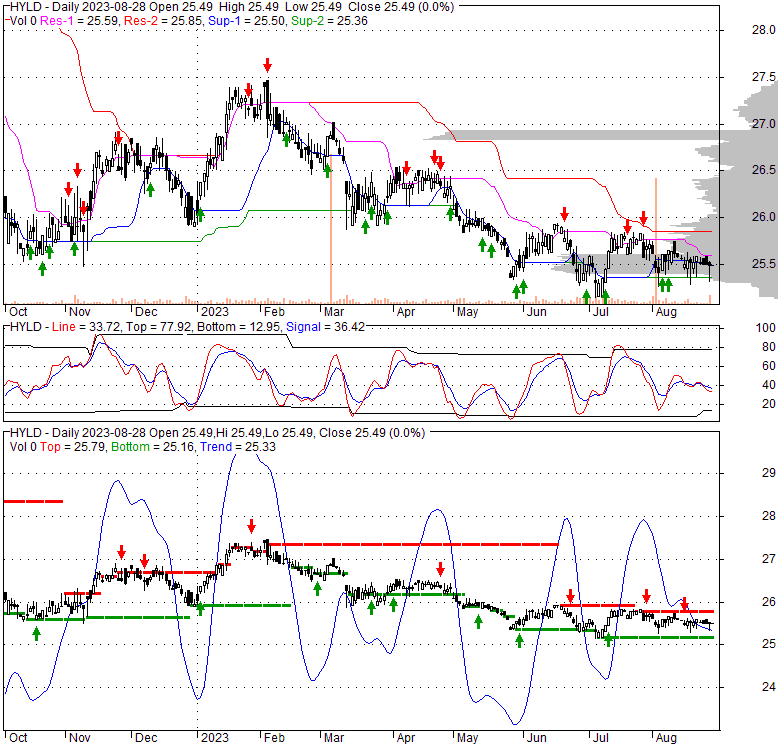Click the 80 oscillator axis label
The image size is (780, 745).
click(769, 347)
